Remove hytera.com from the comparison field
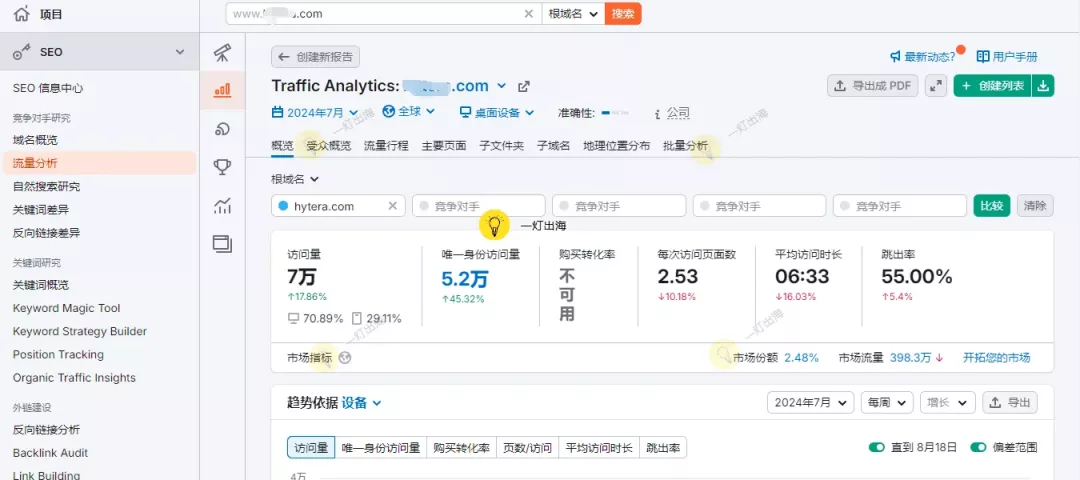The image size is (1080, 480). point(393,206)
